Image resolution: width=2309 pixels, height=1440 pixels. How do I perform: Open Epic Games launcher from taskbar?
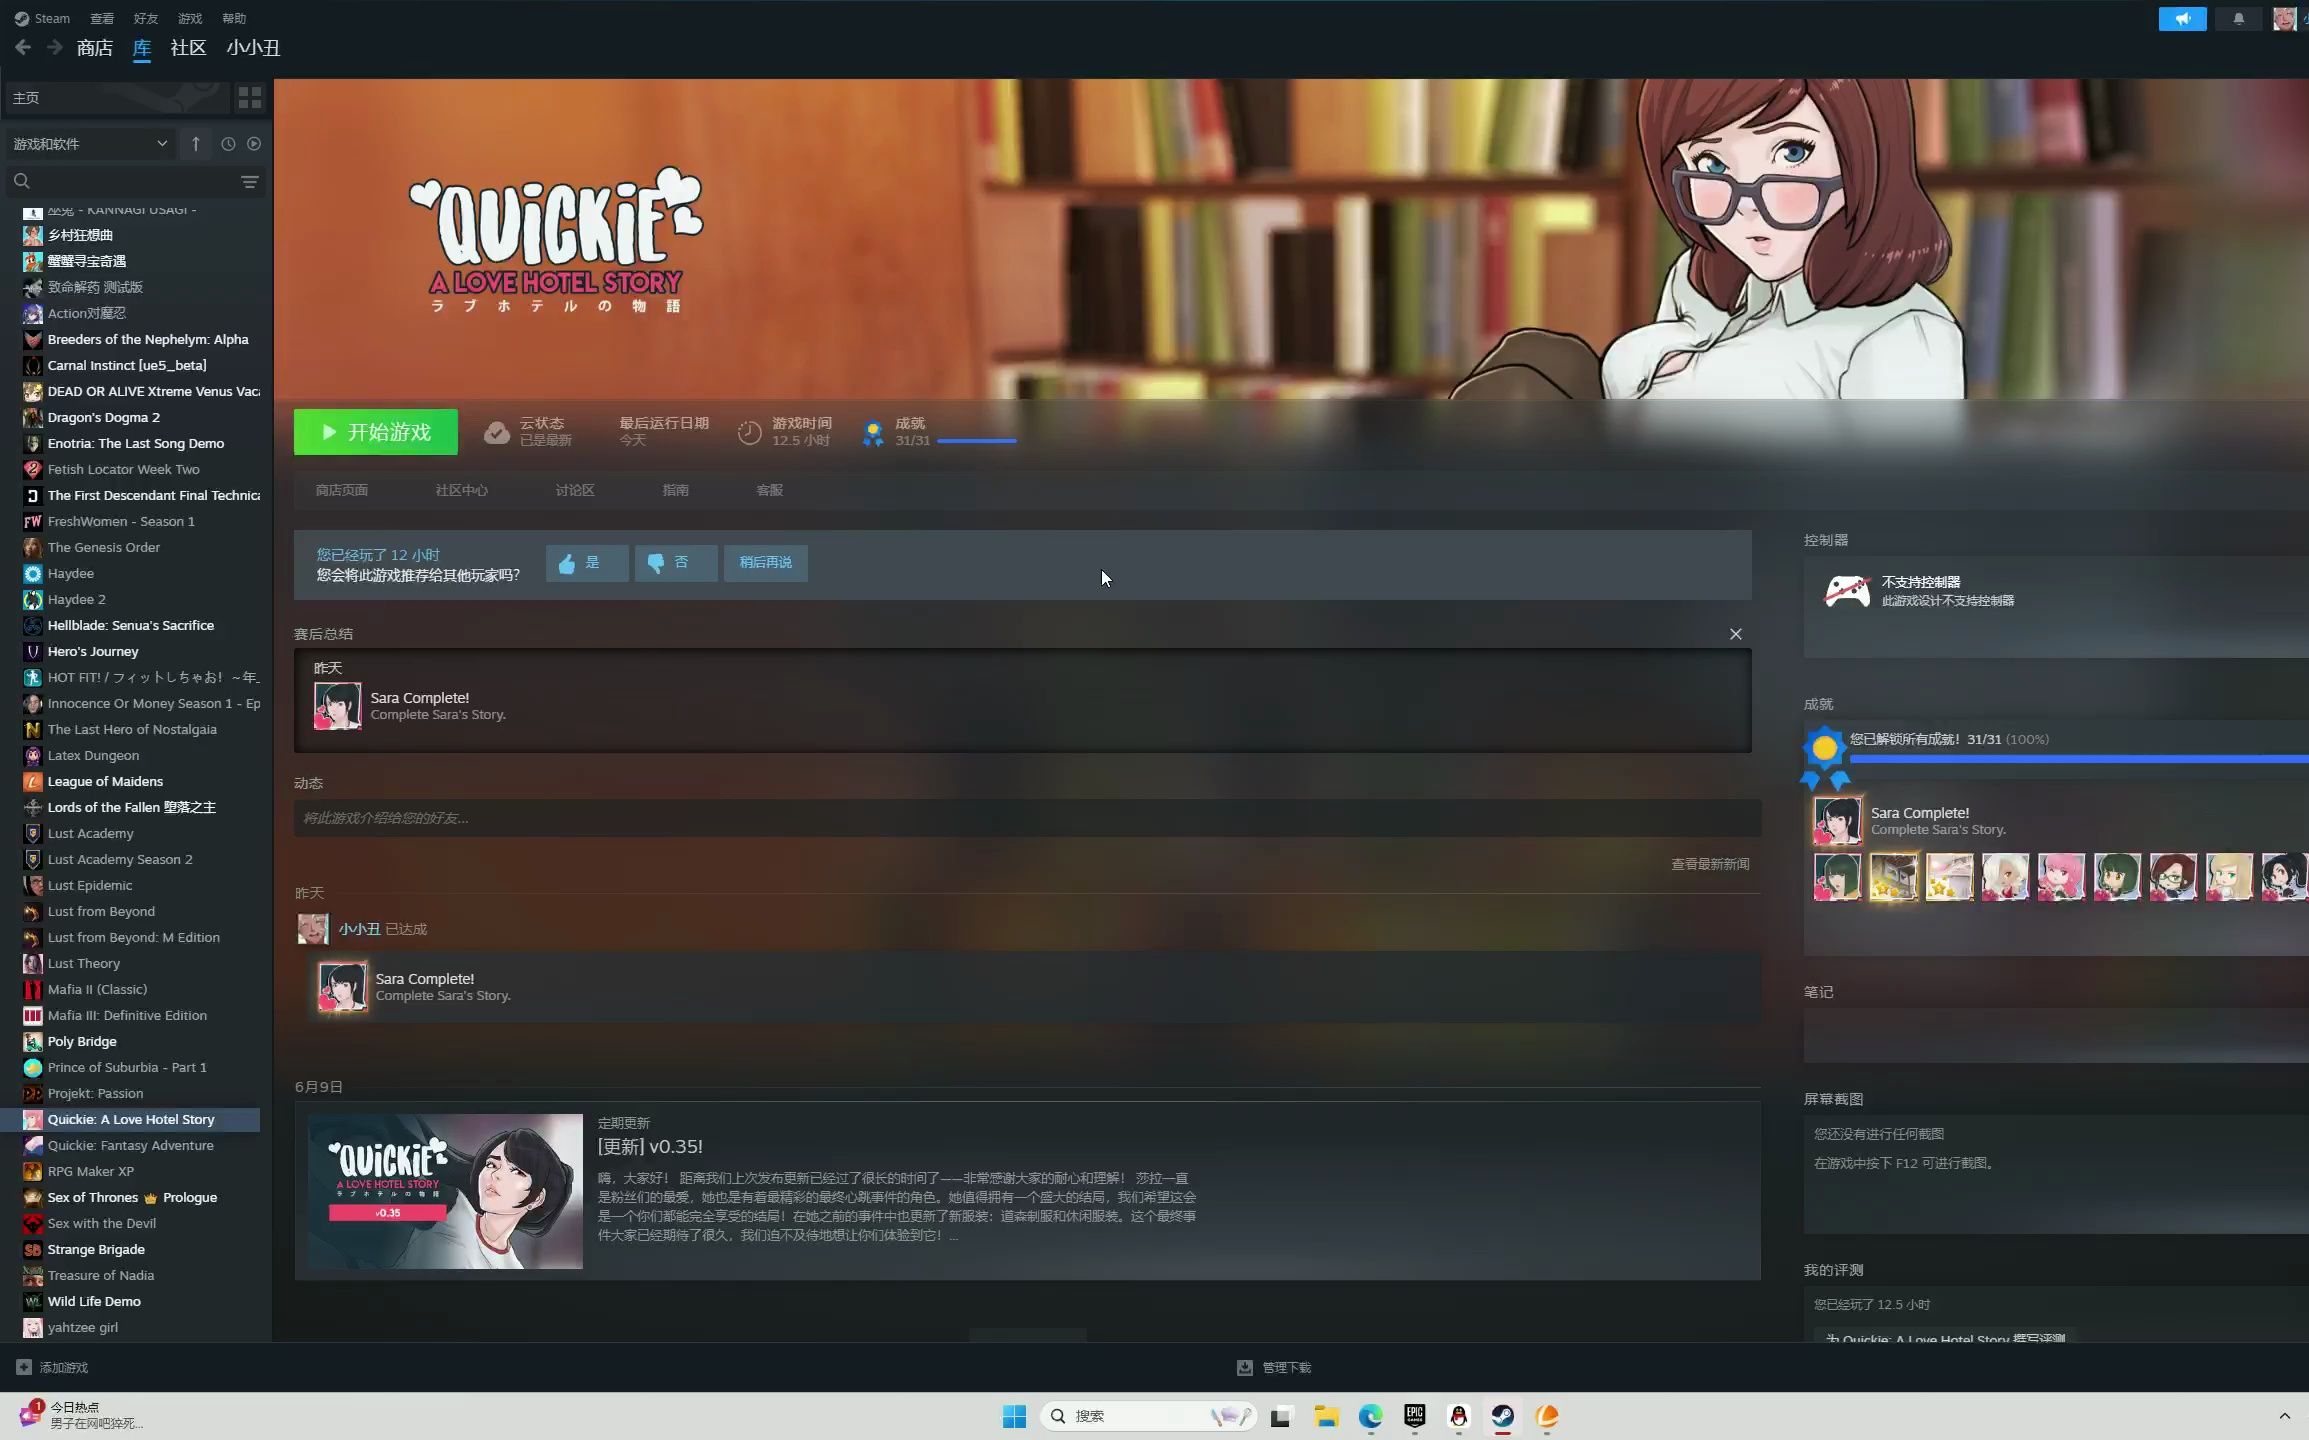(1414, 1416)
